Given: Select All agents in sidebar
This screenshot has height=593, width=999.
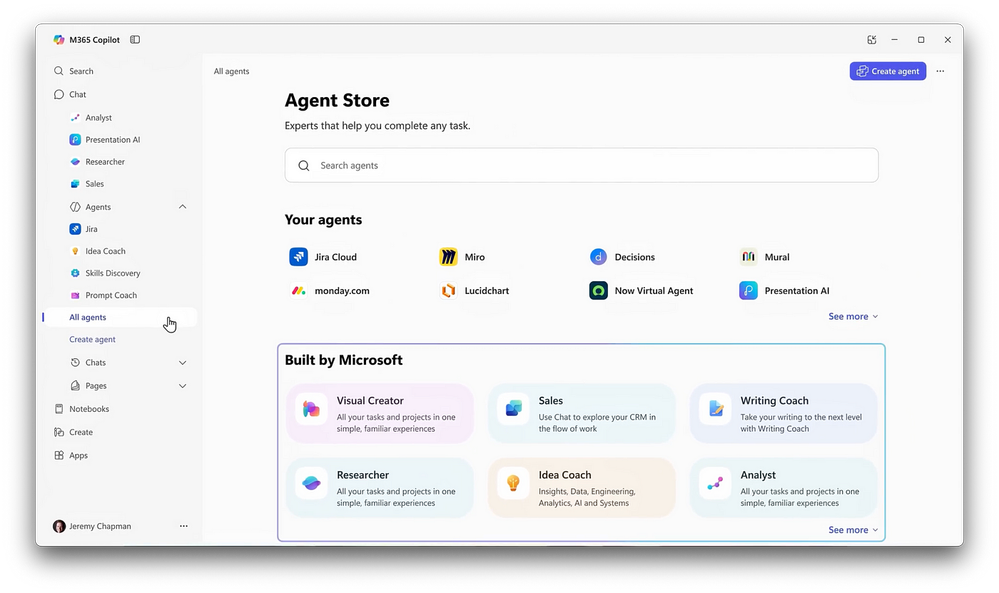Looking at the screenshot, I should (88, 317).
